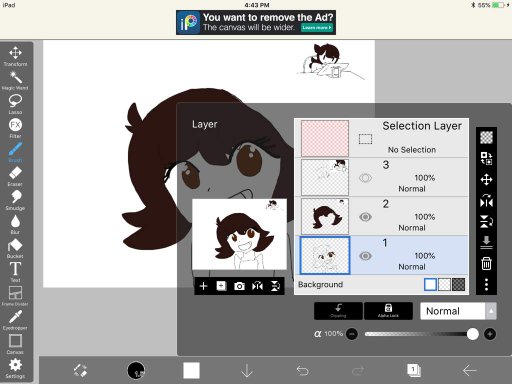Viewport: 512px width, 384px height.
Task: Add a new layer with plus icon
Action: coord(203,286)
